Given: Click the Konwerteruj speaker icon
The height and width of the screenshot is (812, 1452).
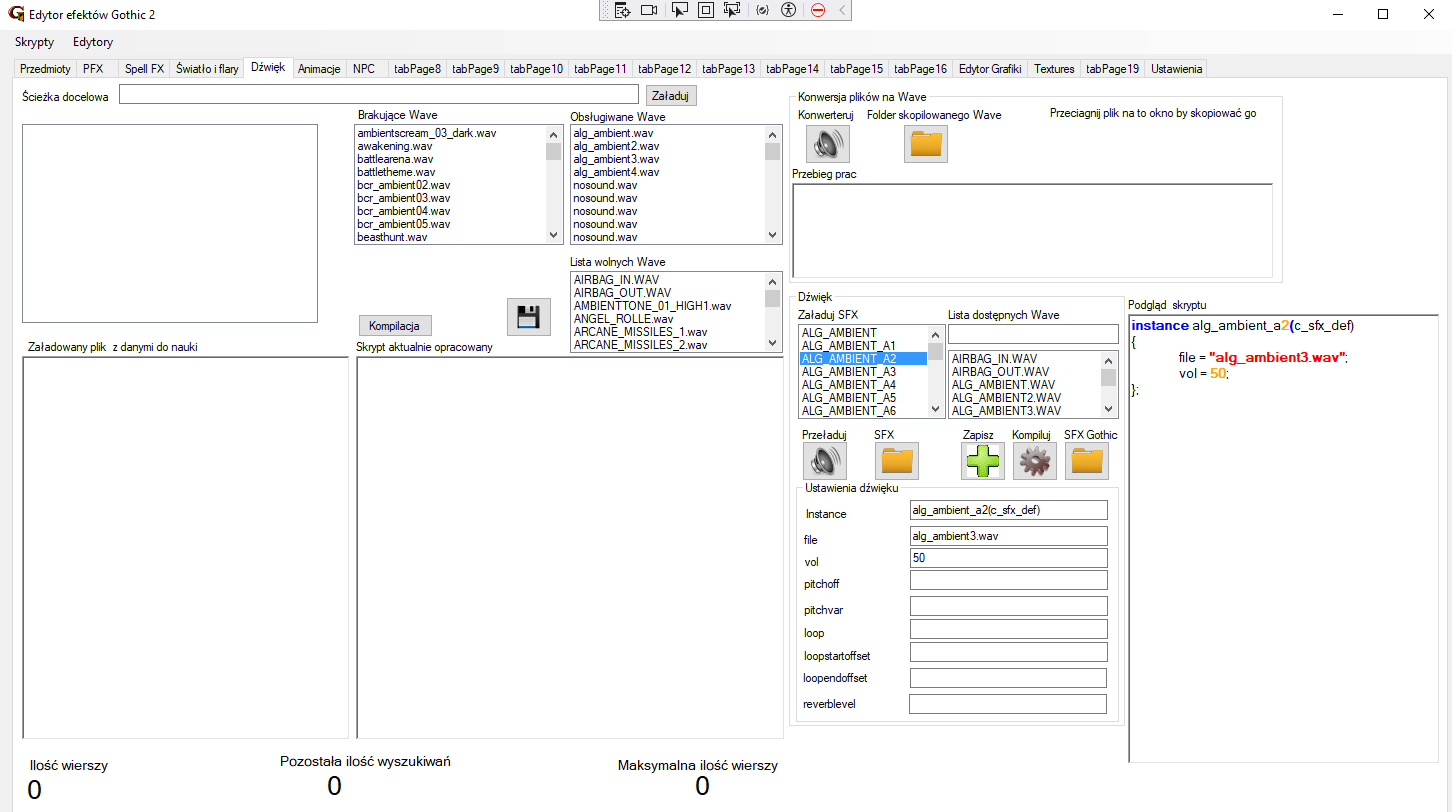Looking at the screenshot, I should click(x=827, y=144).
